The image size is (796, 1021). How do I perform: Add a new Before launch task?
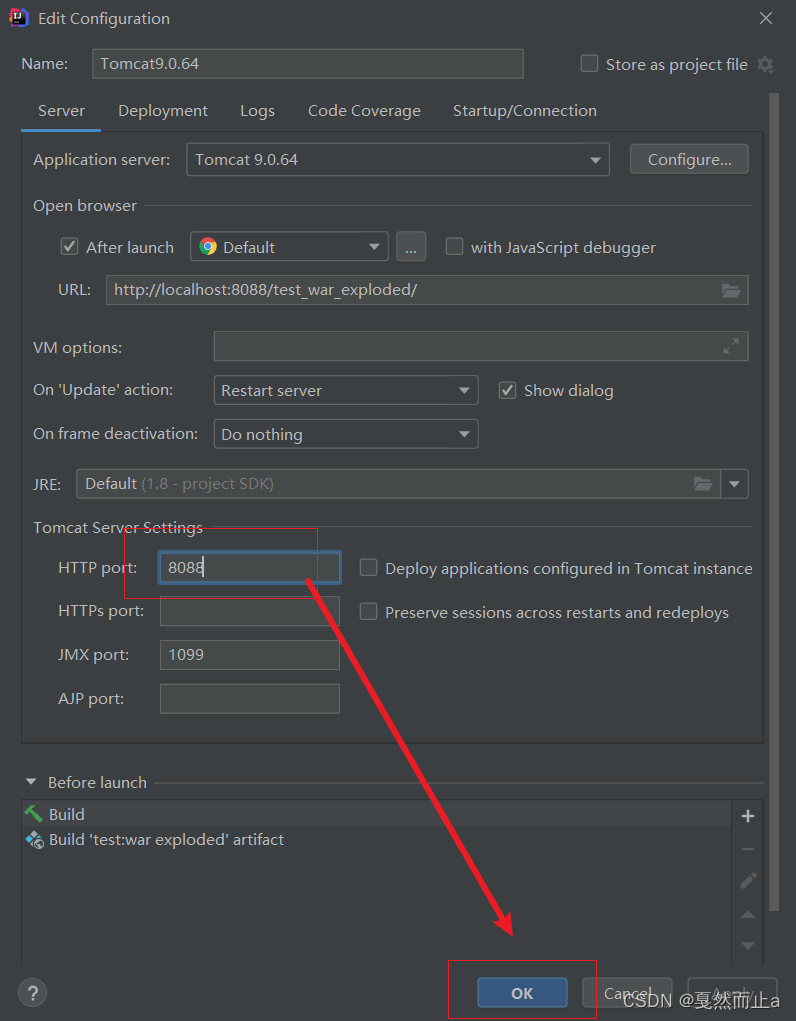pyautogui.click(x=748, y=815)
